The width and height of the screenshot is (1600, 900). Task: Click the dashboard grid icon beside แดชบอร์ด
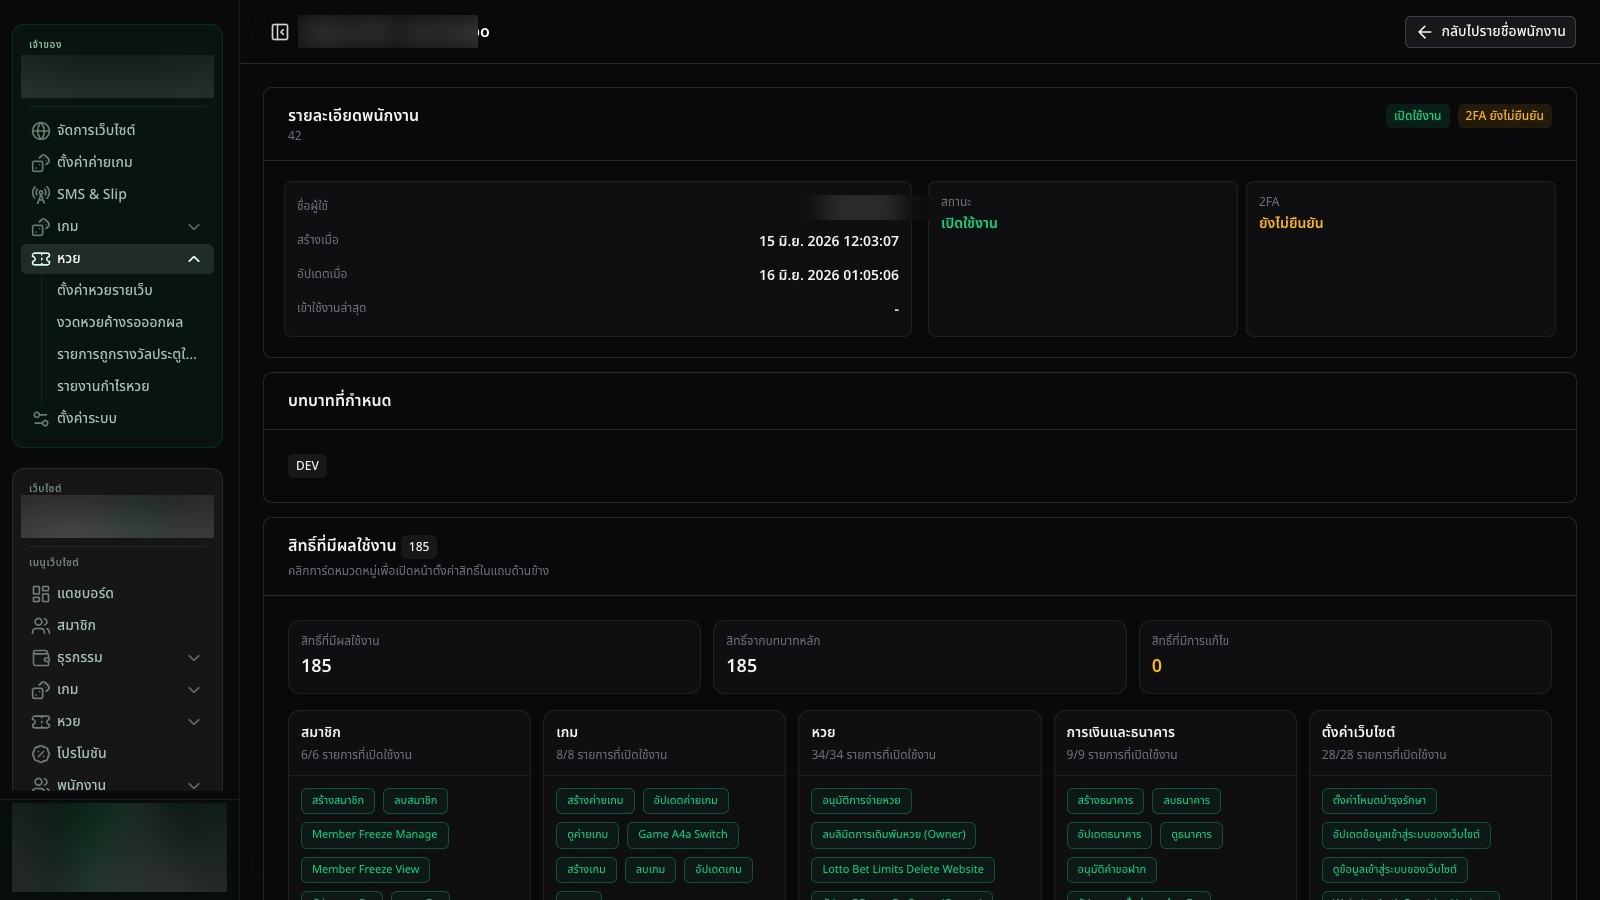pos(41,594)
